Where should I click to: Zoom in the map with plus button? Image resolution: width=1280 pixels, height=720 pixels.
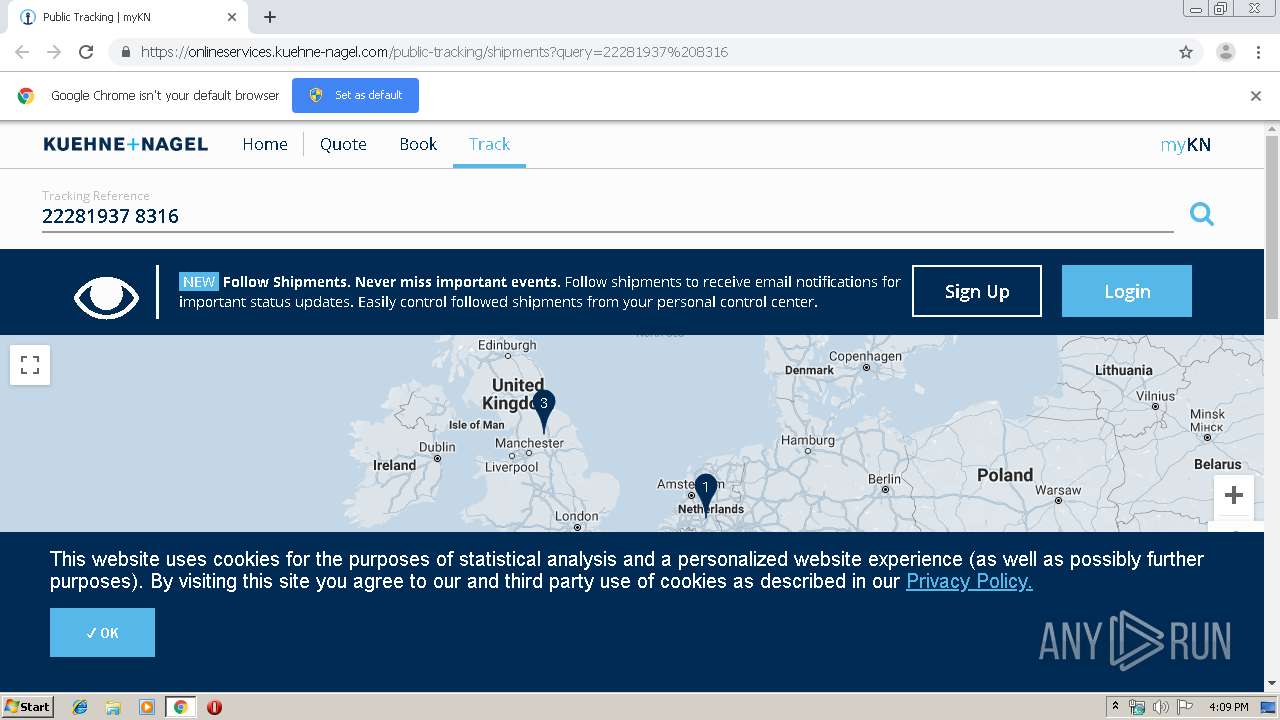(1234, 495)
